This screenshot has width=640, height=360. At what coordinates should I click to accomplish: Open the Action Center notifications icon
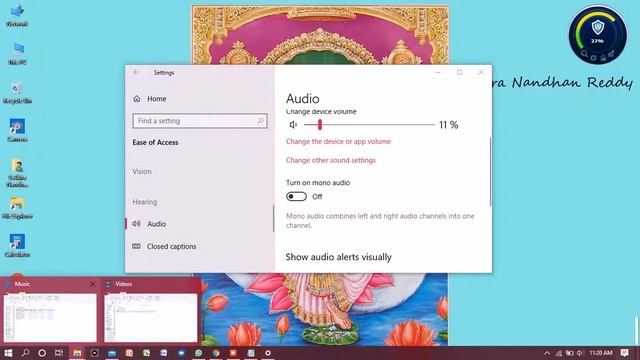click(x=624, y=353)
